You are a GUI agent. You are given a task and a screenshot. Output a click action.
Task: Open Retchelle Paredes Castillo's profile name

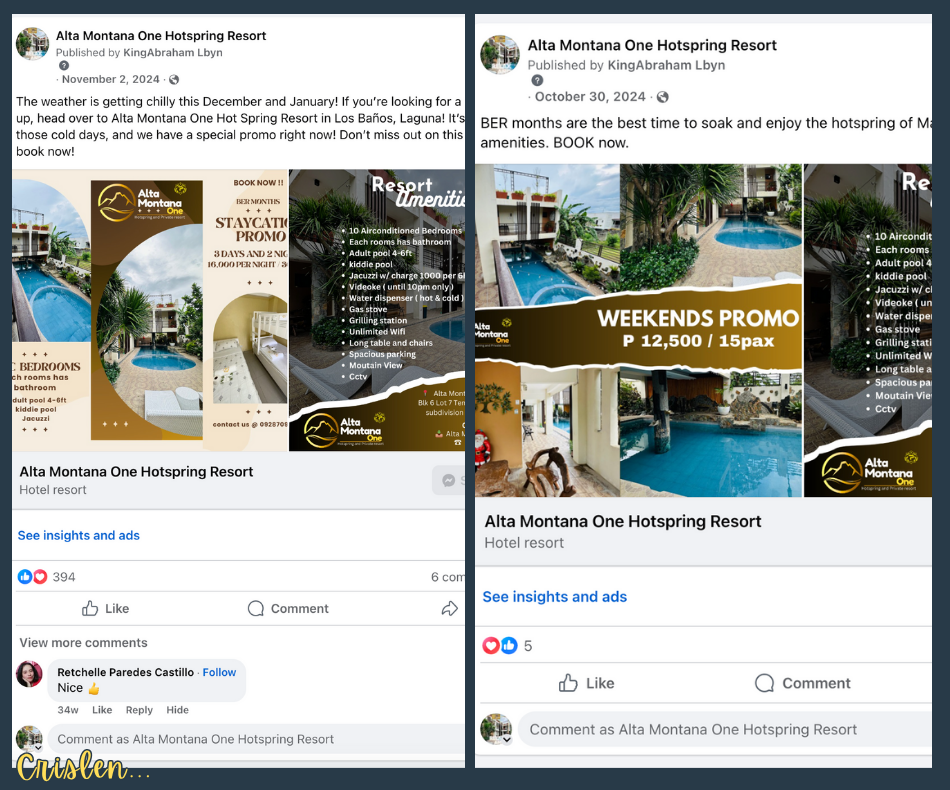click(x=125, y=672)
